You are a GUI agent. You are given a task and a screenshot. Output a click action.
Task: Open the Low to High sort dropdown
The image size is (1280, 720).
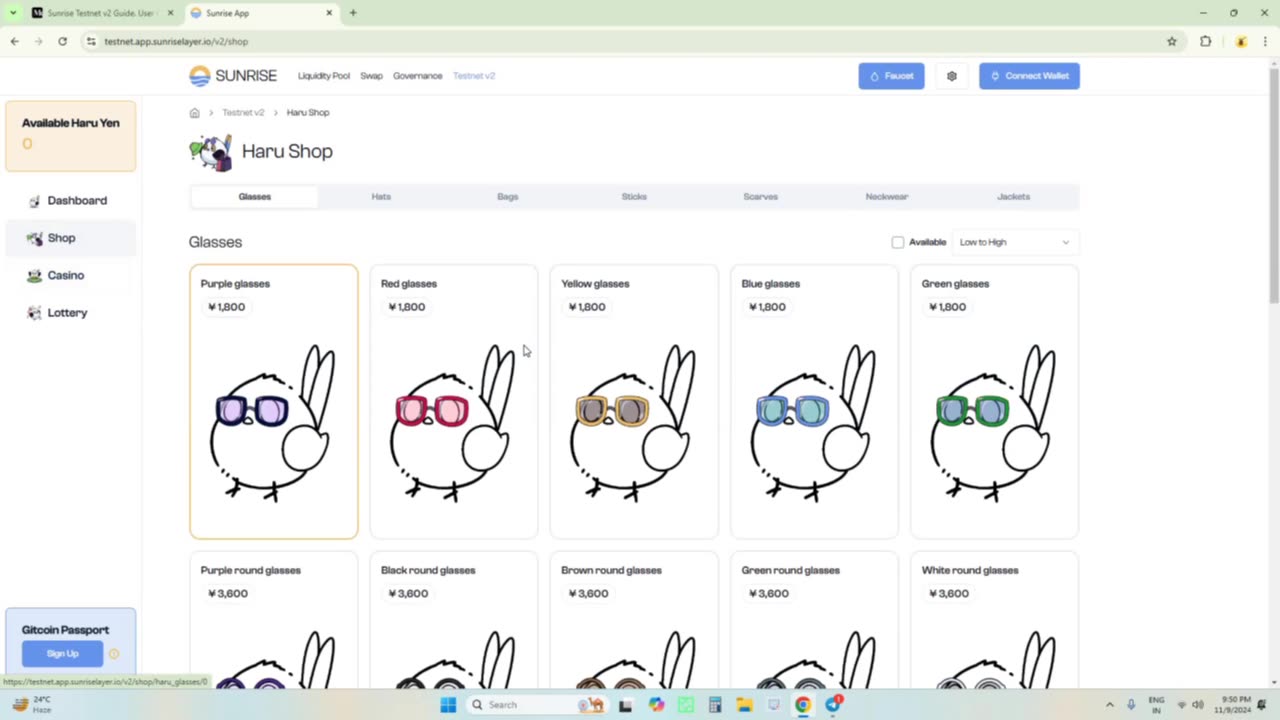1014,242
